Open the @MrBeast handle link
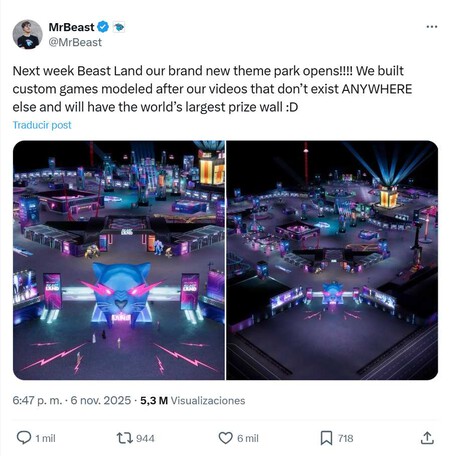Screen dimensions: 450x456 point(75,42)
